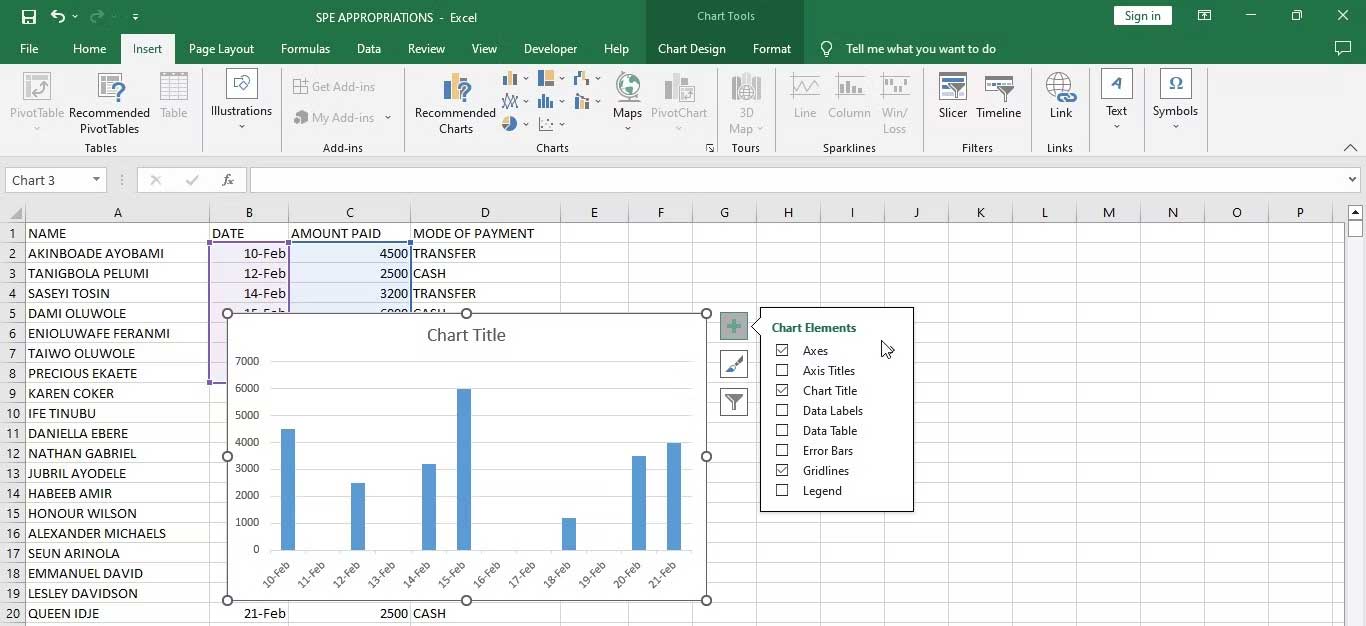Switch to the Chart Design tab
Screen dimensions: 1366x626
(x=691, y=48)
